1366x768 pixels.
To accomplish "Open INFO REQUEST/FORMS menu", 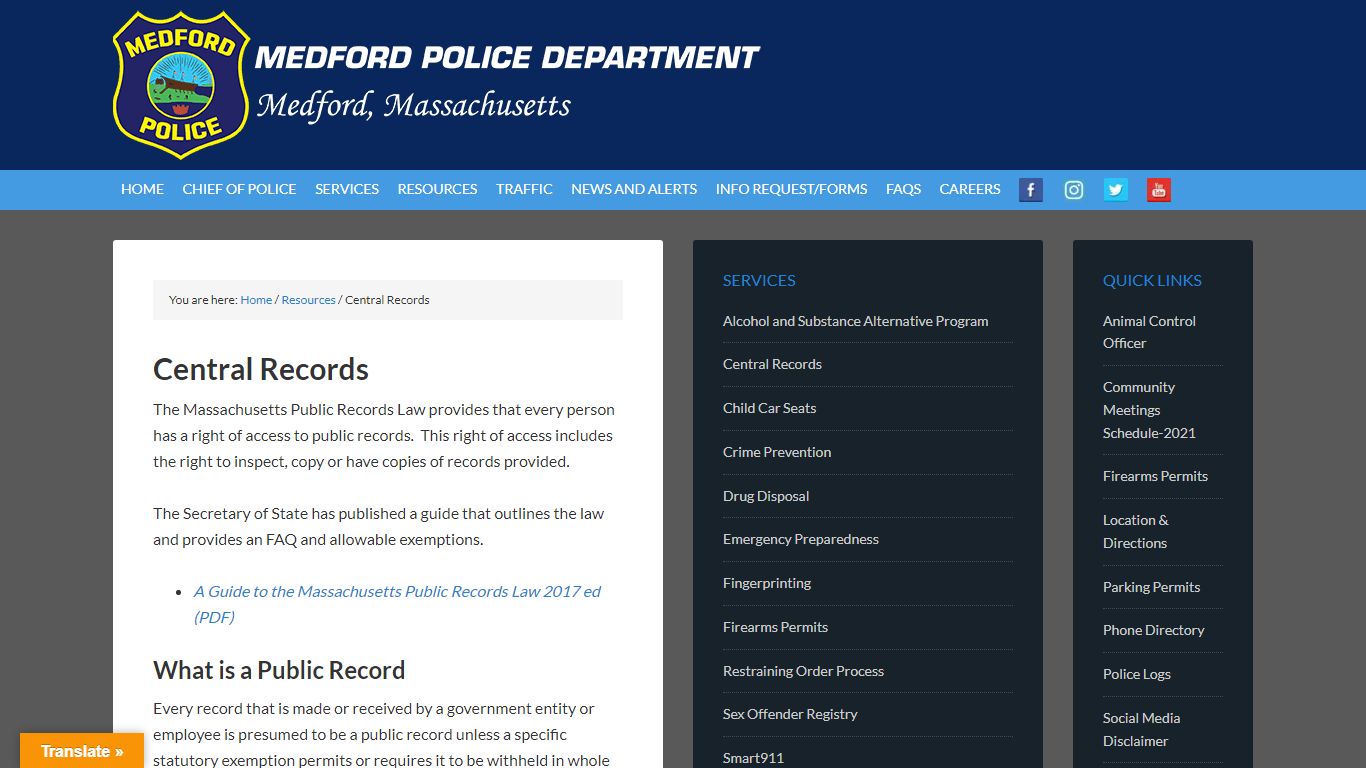I will (791, 189).
